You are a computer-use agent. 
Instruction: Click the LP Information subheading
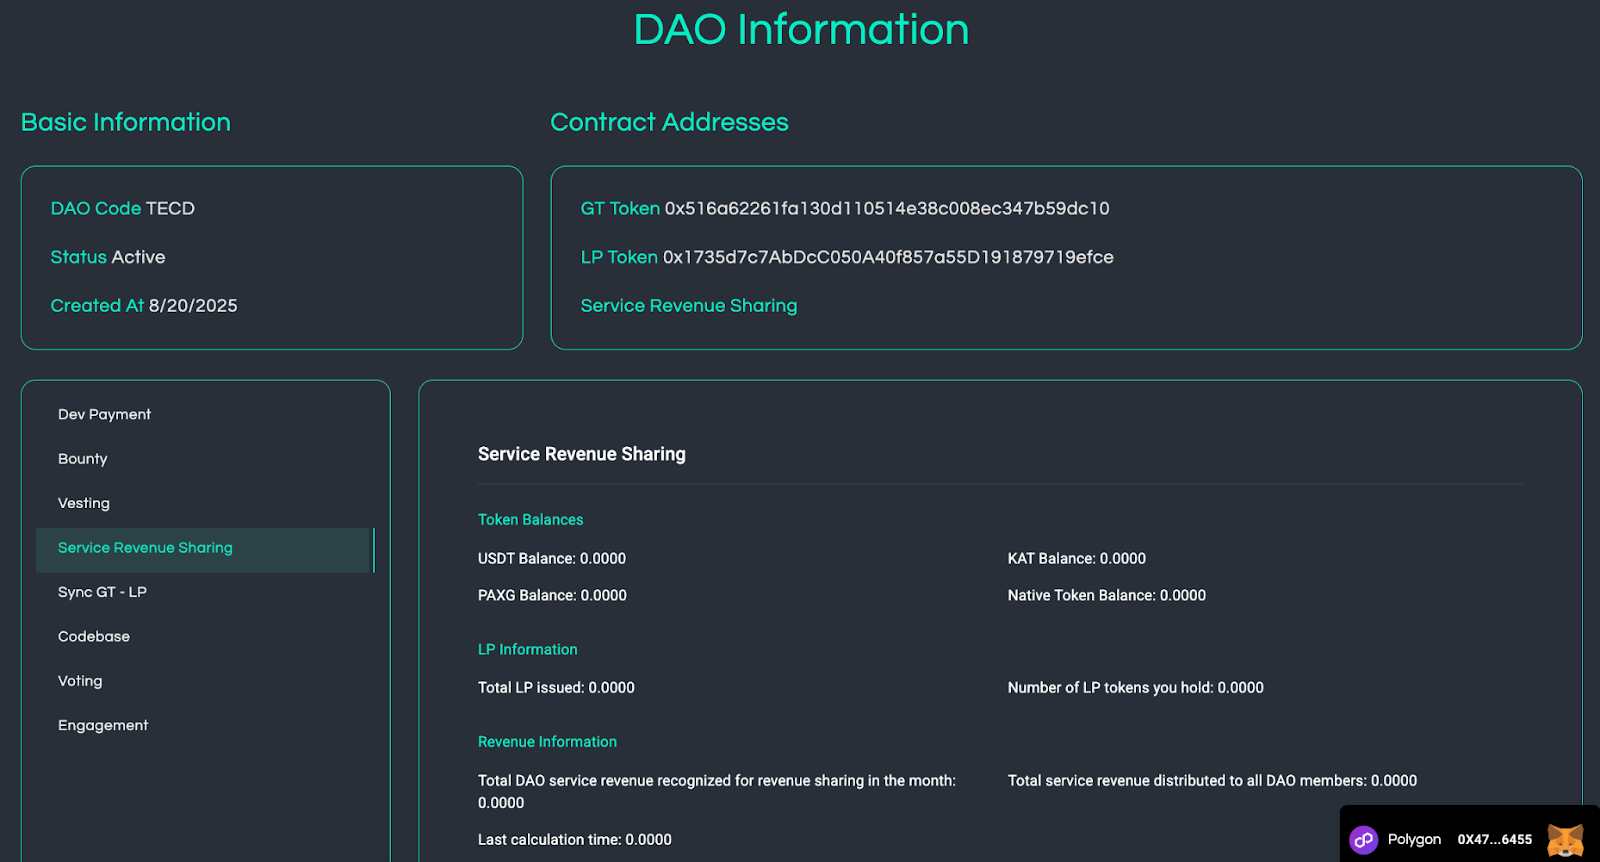click(x=527, y=650)
